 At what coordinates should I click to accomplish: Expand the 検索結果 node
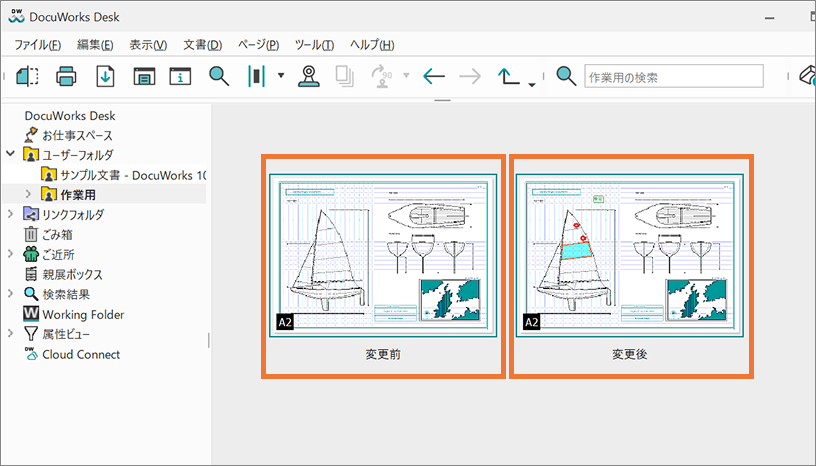click(10, 294)
